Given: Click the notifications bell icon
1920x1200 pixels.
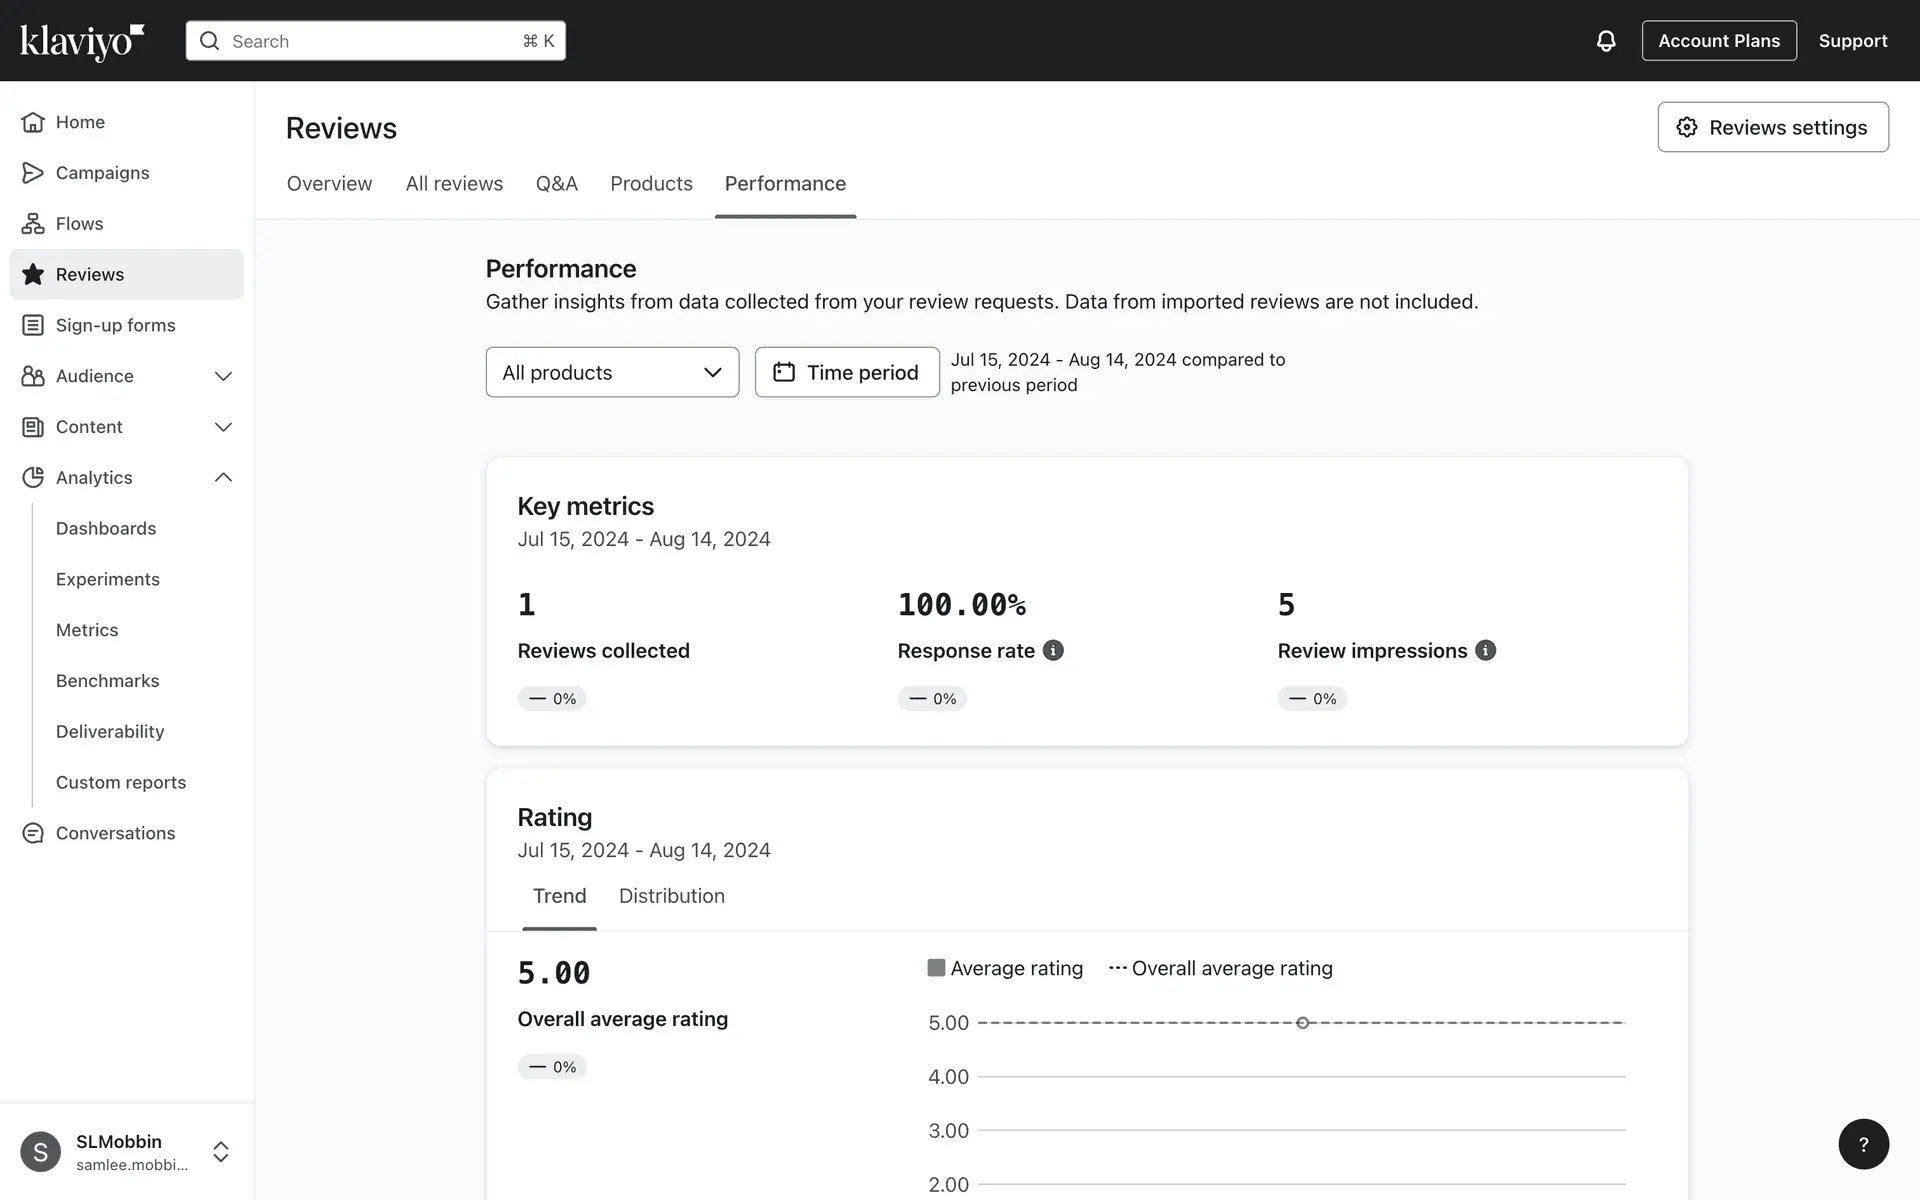Looking at the screenshot, I should (x=1605, y=41).
